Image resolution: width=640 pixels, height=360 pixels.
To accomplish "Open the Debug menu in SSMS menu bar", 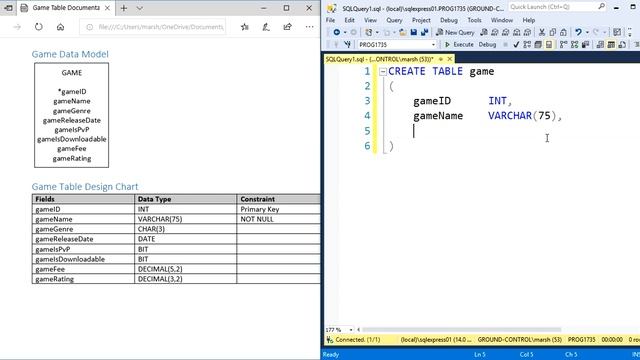I will [x=449, y=20].
